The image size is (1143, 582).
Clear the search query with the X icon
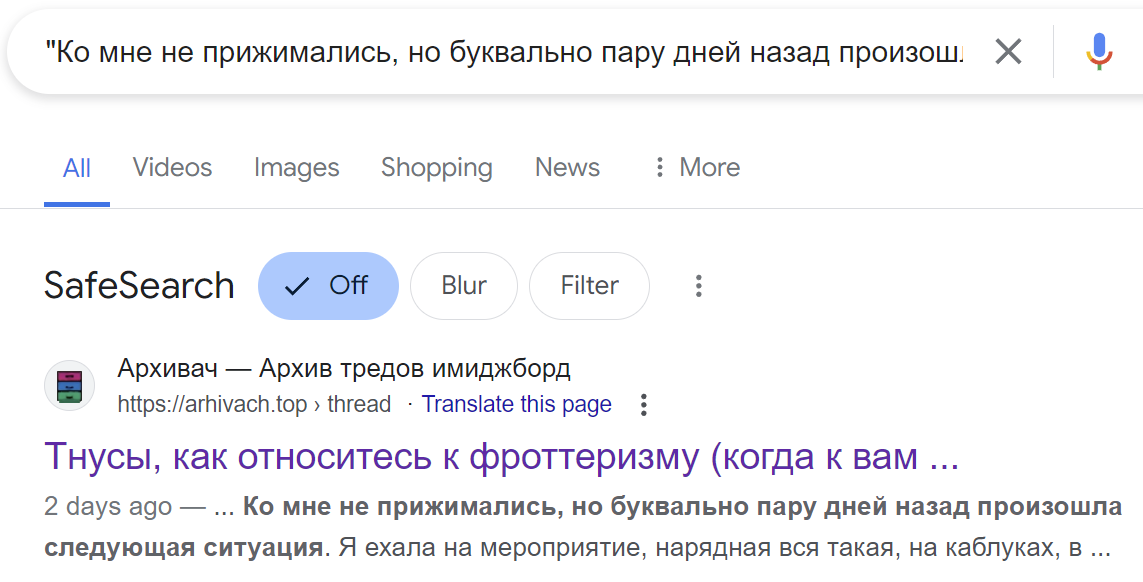(1008, 52)
